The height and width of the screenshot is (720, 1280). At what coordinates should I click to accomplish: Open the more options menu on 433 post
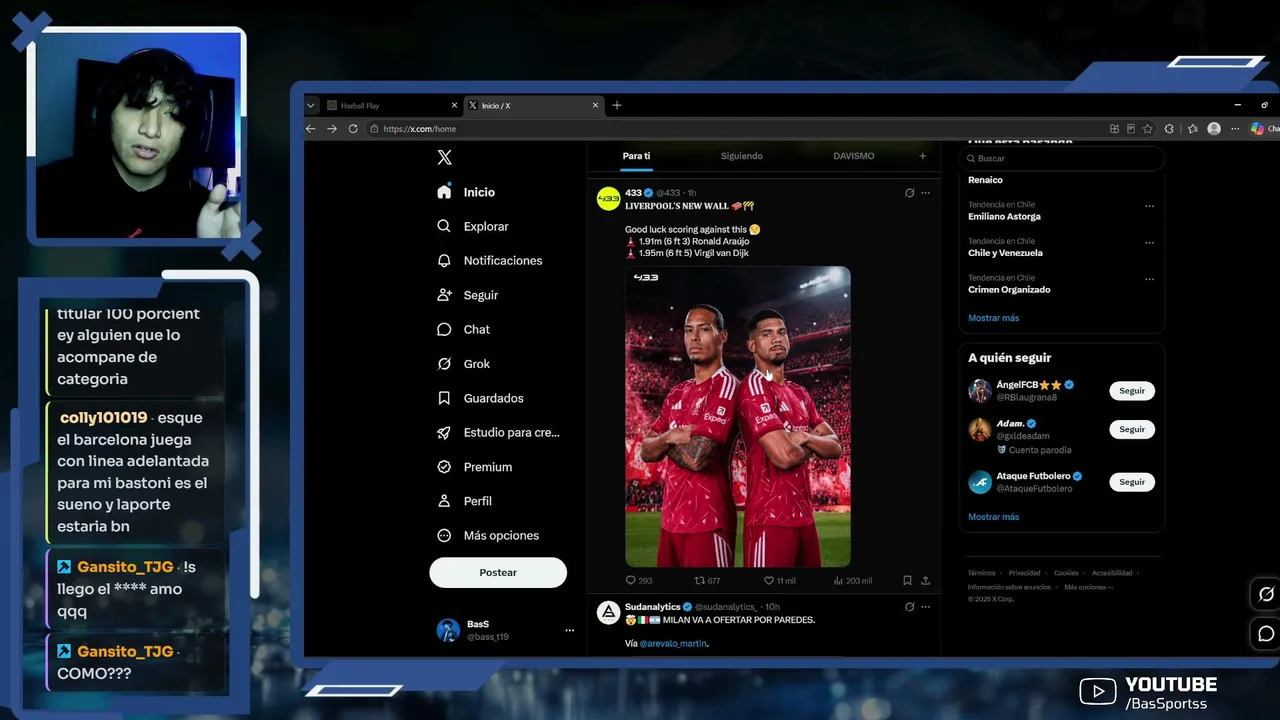pyautogui.click(x=926, y=193)
